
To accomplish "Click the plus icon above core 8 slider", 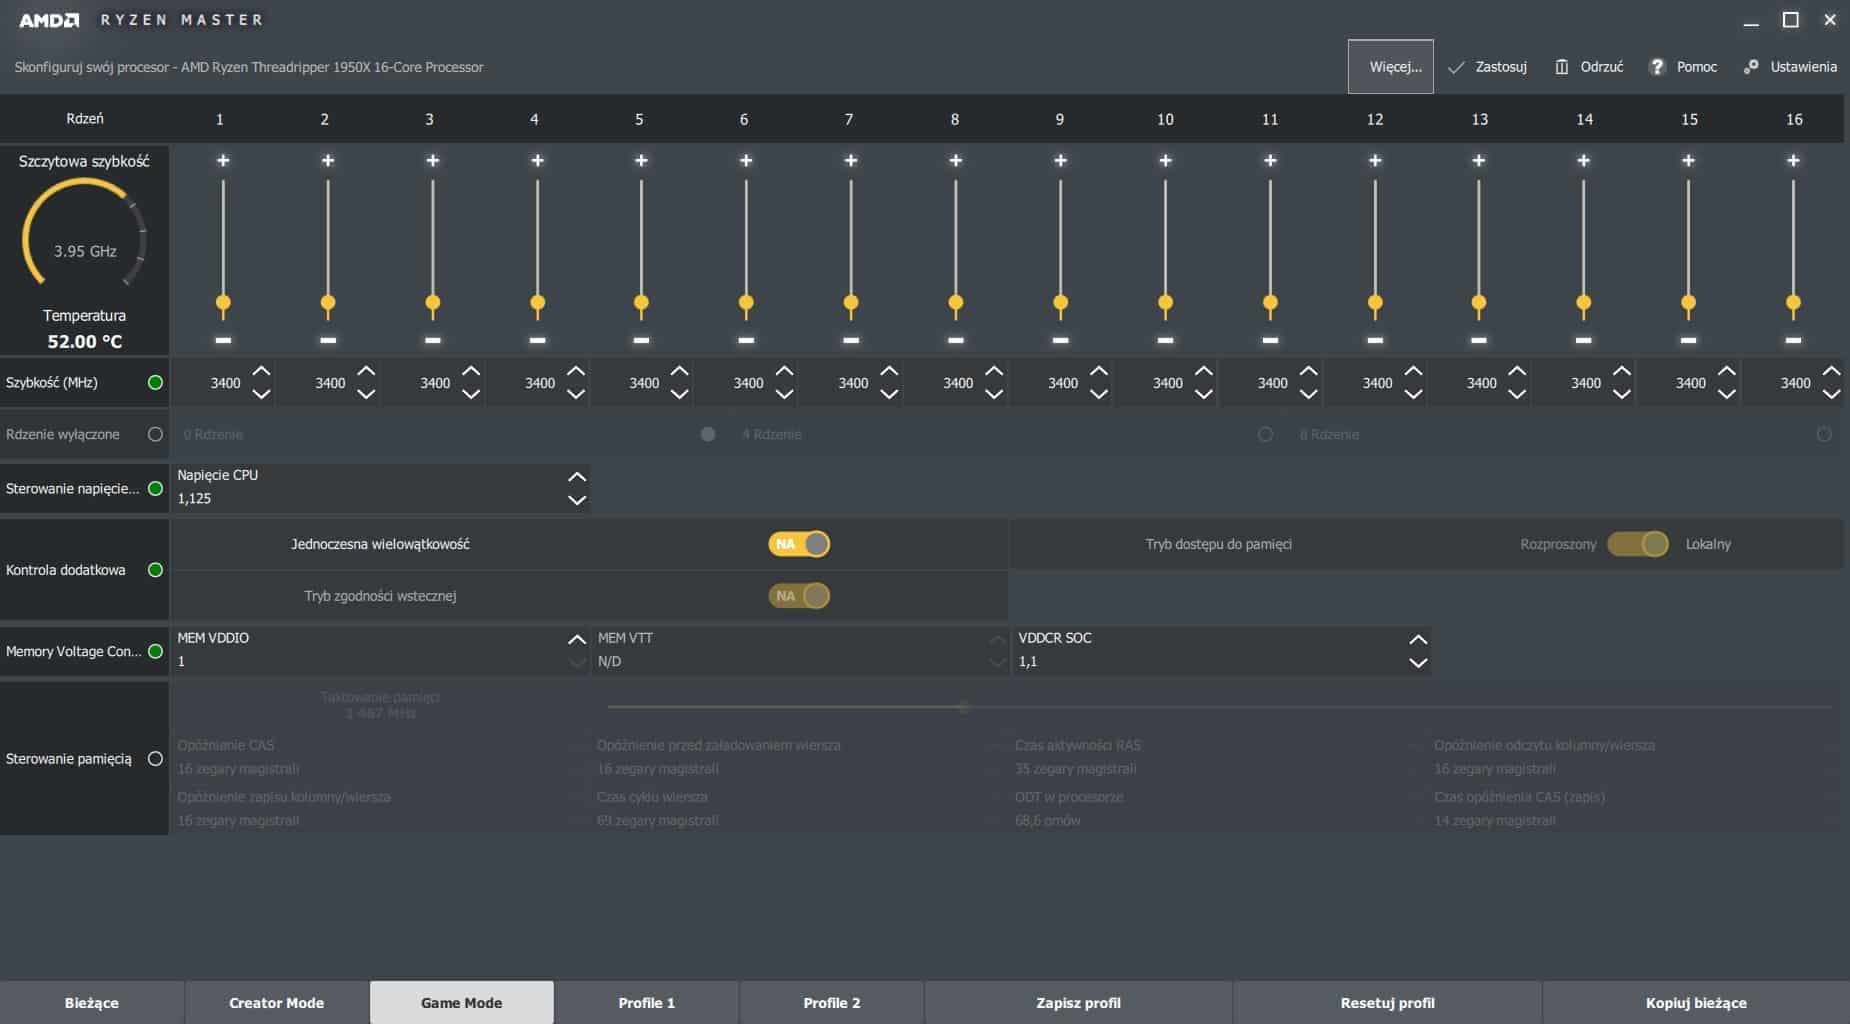I will [x=955, y=160].
